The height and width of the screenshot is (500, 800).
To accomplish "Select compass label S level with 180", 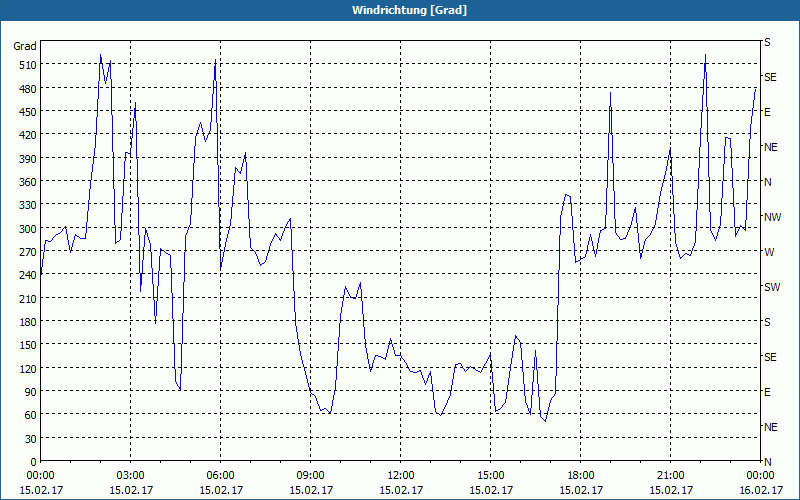I will (x=767, y=322).
